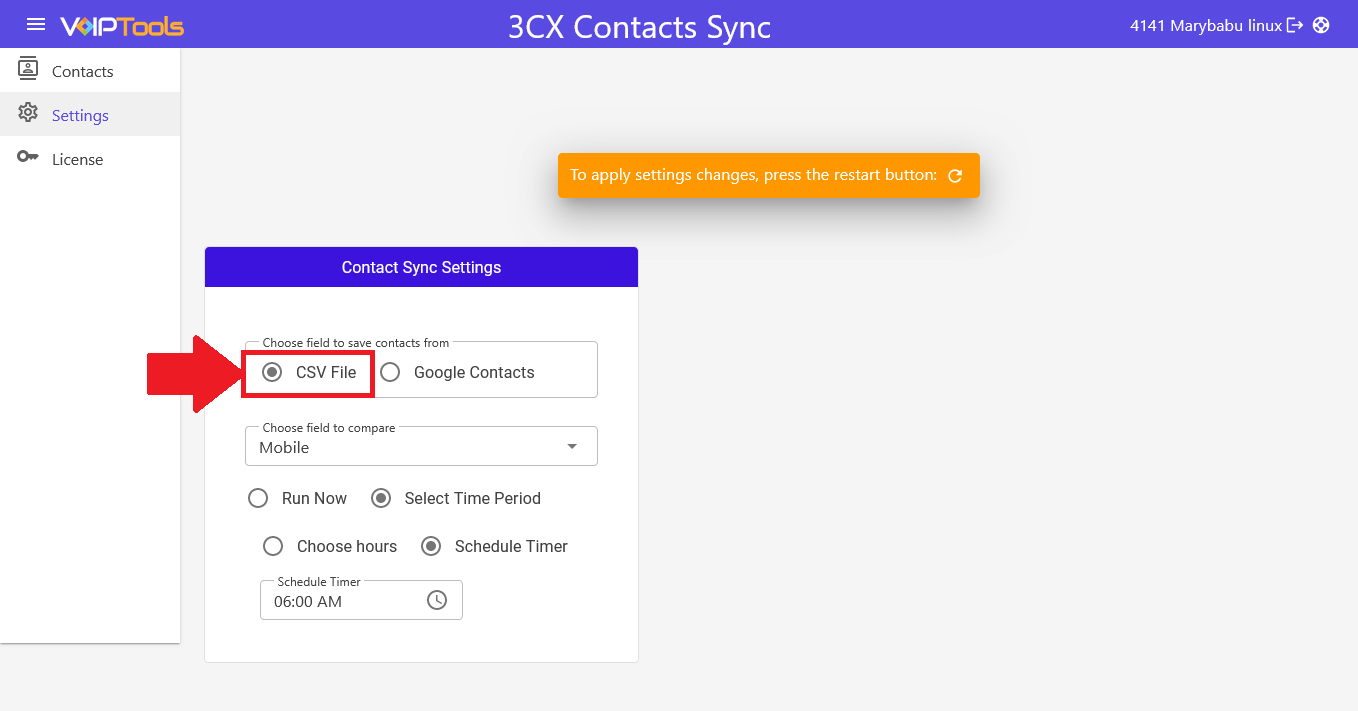Open the language globe icon
This screenshot has width=1358, height=711.
(x=1322, y=25)
